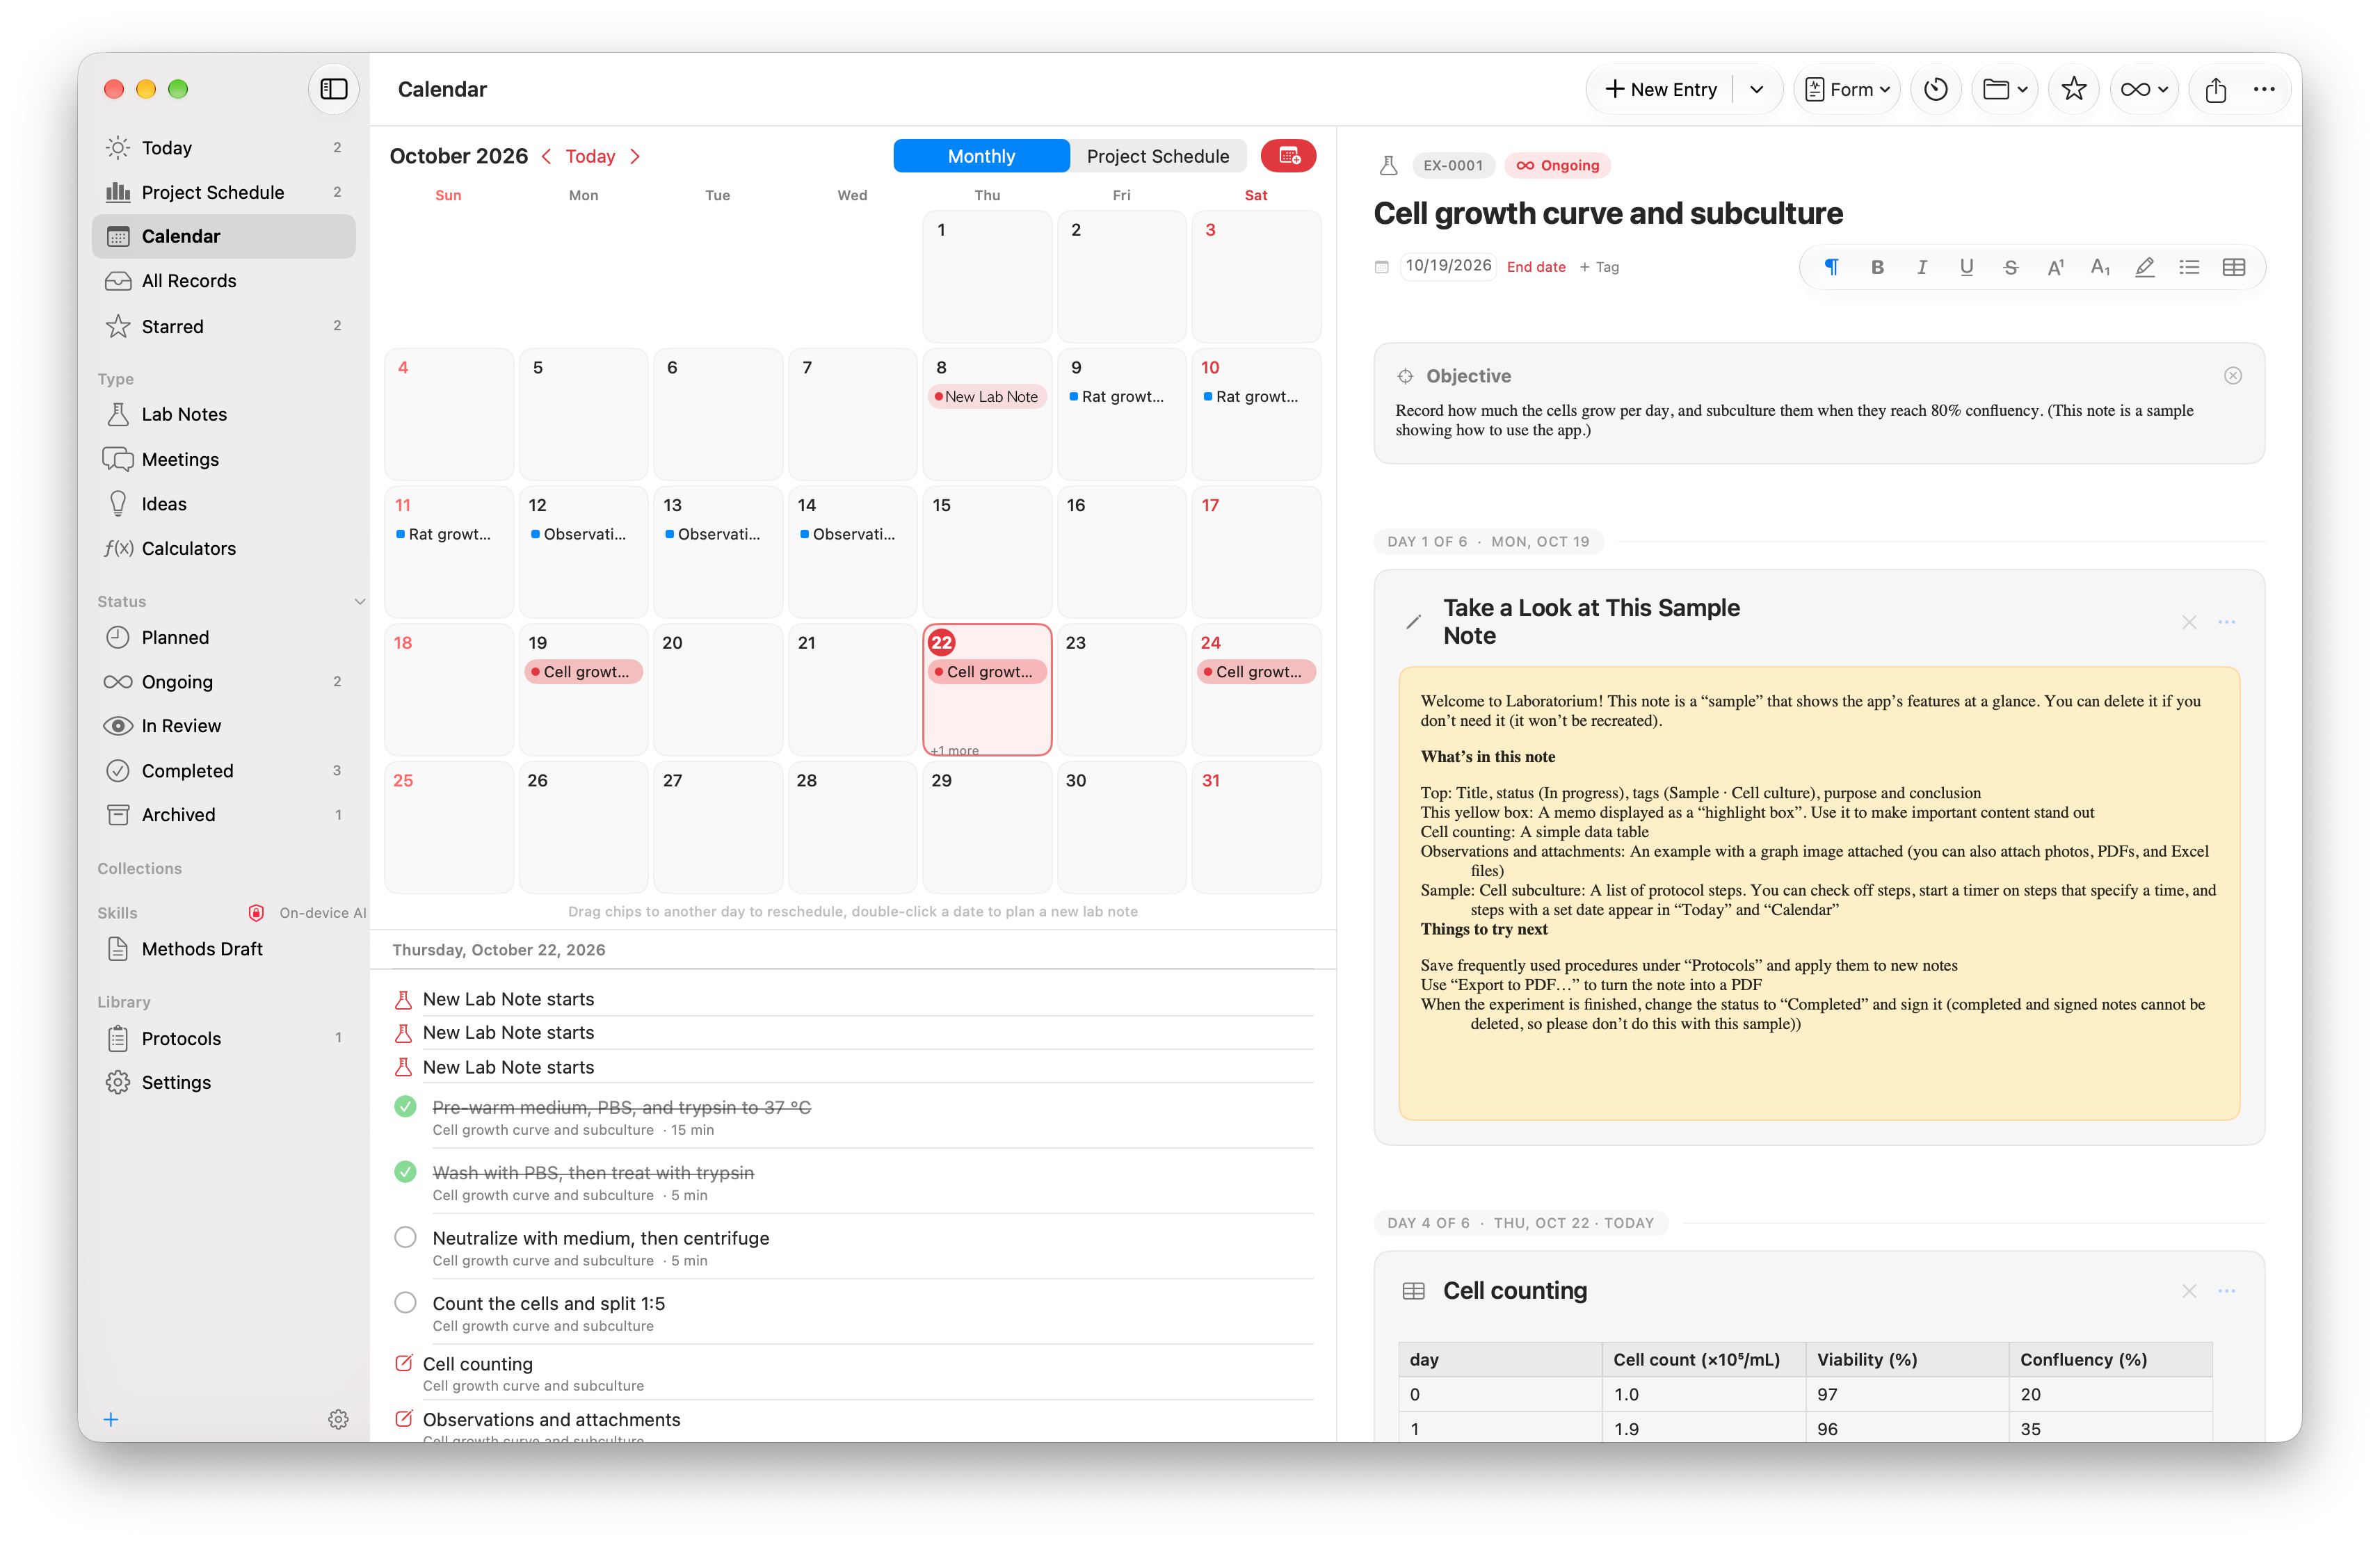Viewport: 2380px width, 1545px height.
Task: Add a tag with + Tag
Action: point(1599,267)
